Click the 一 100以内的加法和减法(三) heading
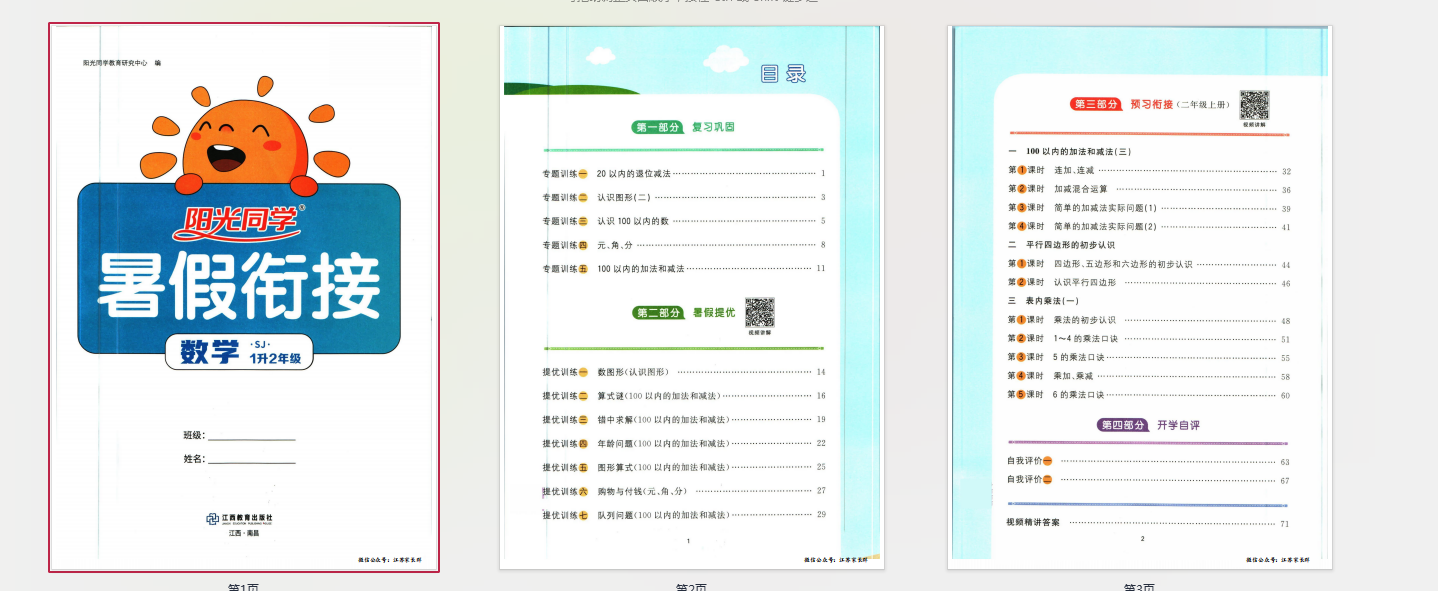This screenshot has width=1438, height=591. (1069, 152)
